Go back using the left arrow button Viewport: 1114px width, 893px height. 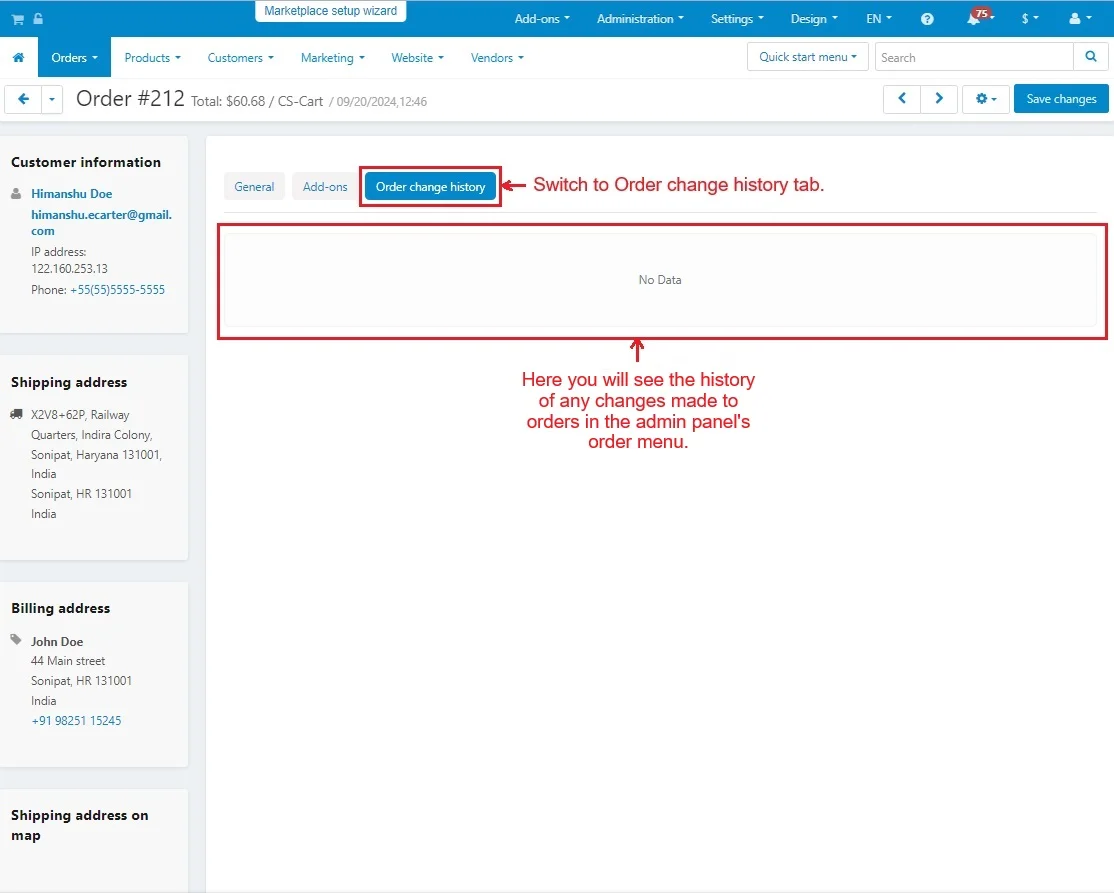point(23,99)
